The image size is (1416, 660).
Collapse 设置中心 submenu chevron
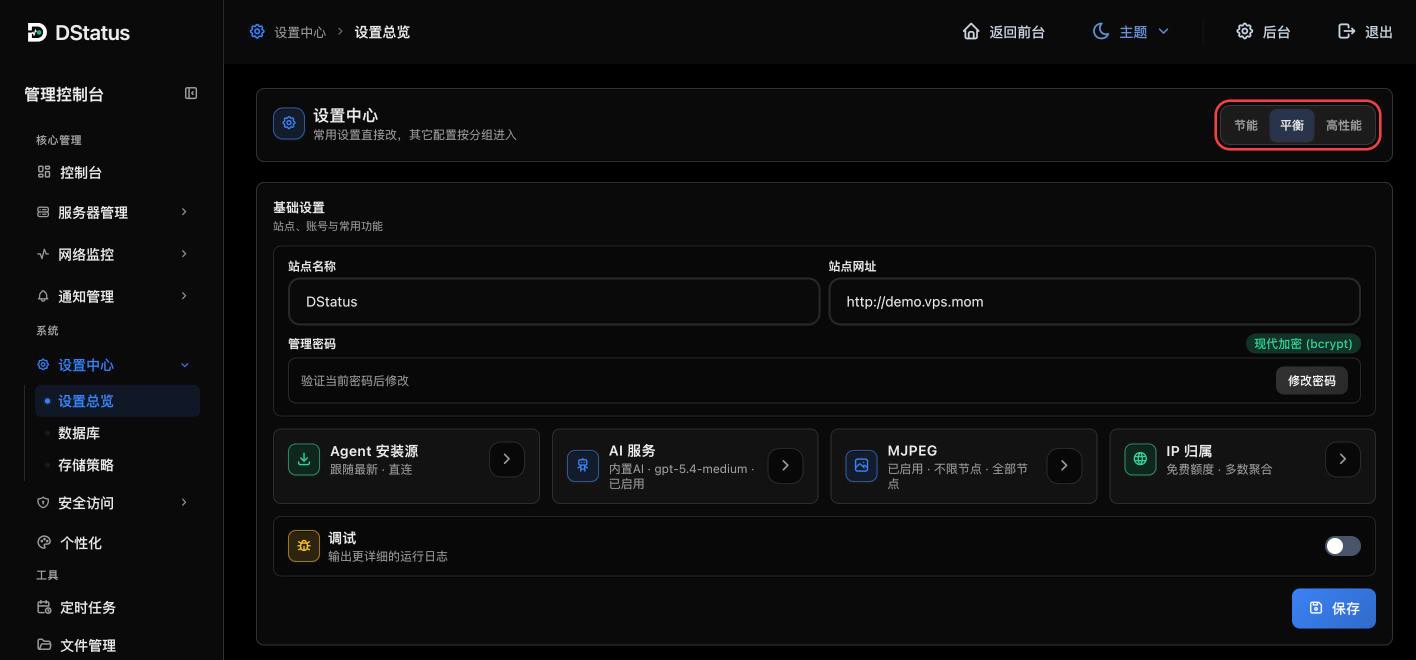(184, 365)
